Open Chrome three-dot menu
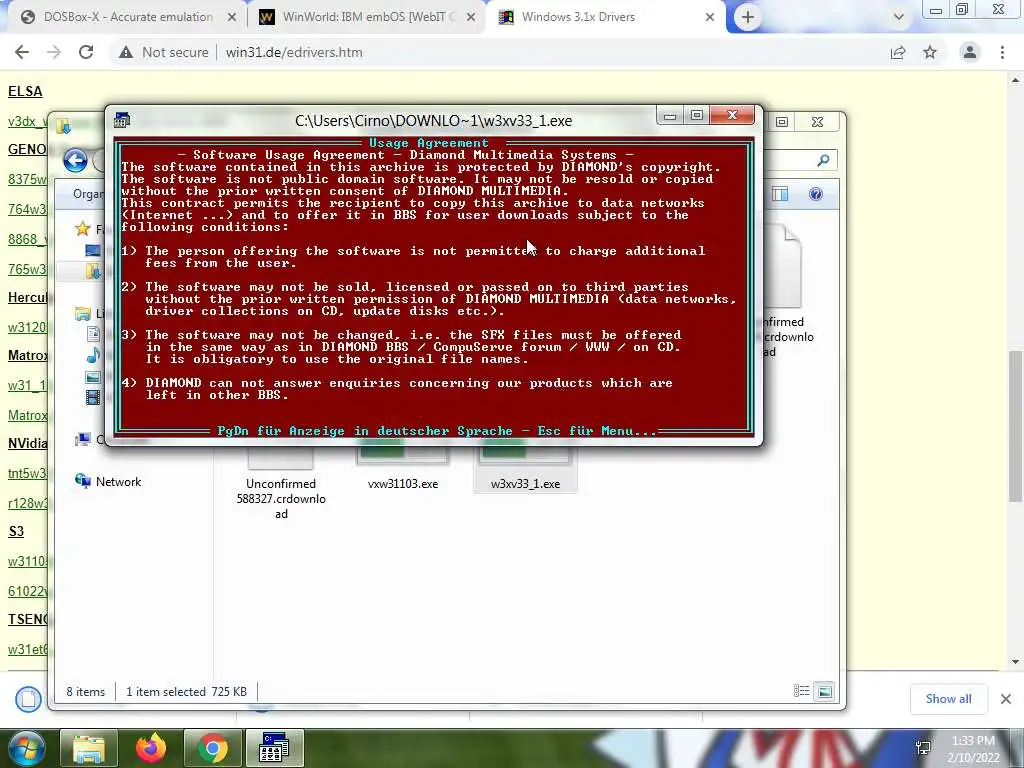The height and width of the screenshot is (768, 1024). click(1002, 52)
